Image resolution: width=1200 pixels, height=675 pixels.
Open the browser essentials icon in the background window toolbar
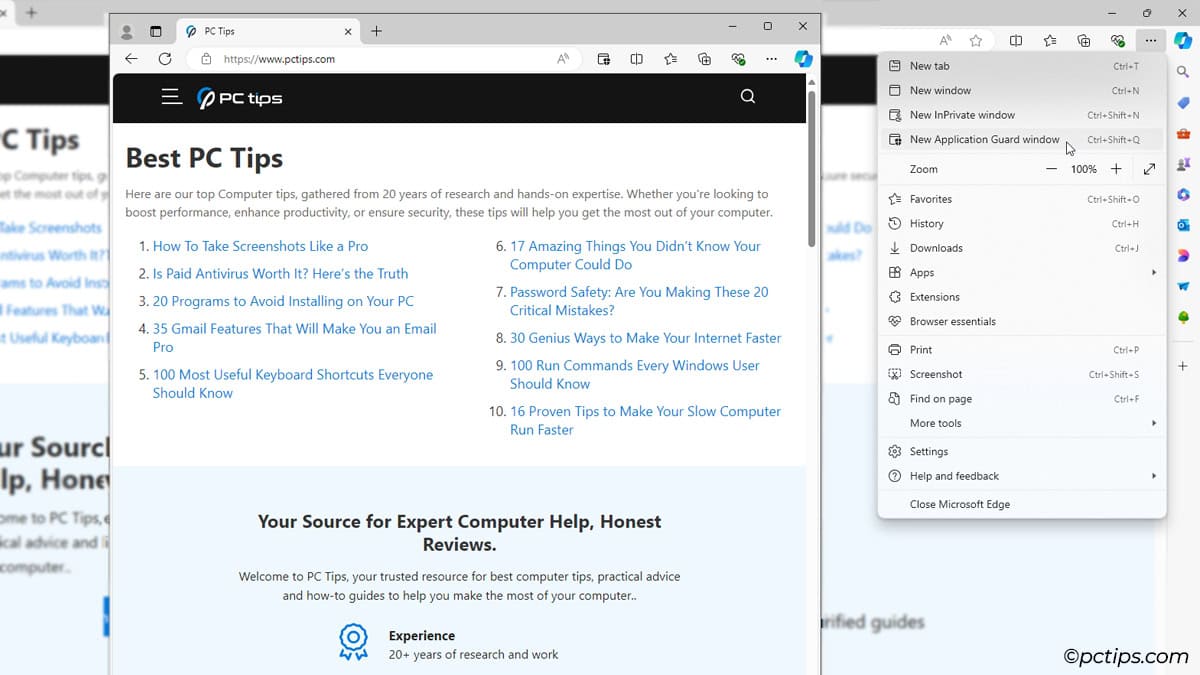pos(1118,41)
